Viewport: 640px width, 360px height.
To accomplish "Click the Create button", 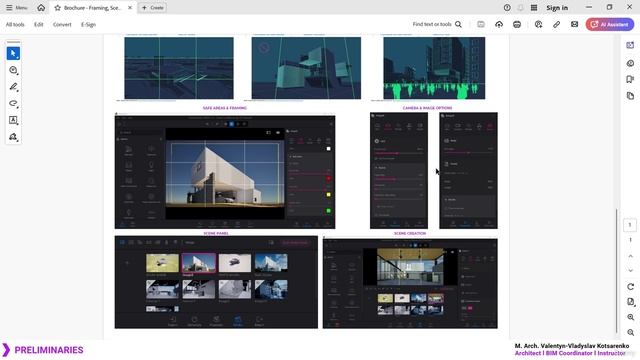I will (153, 8).
